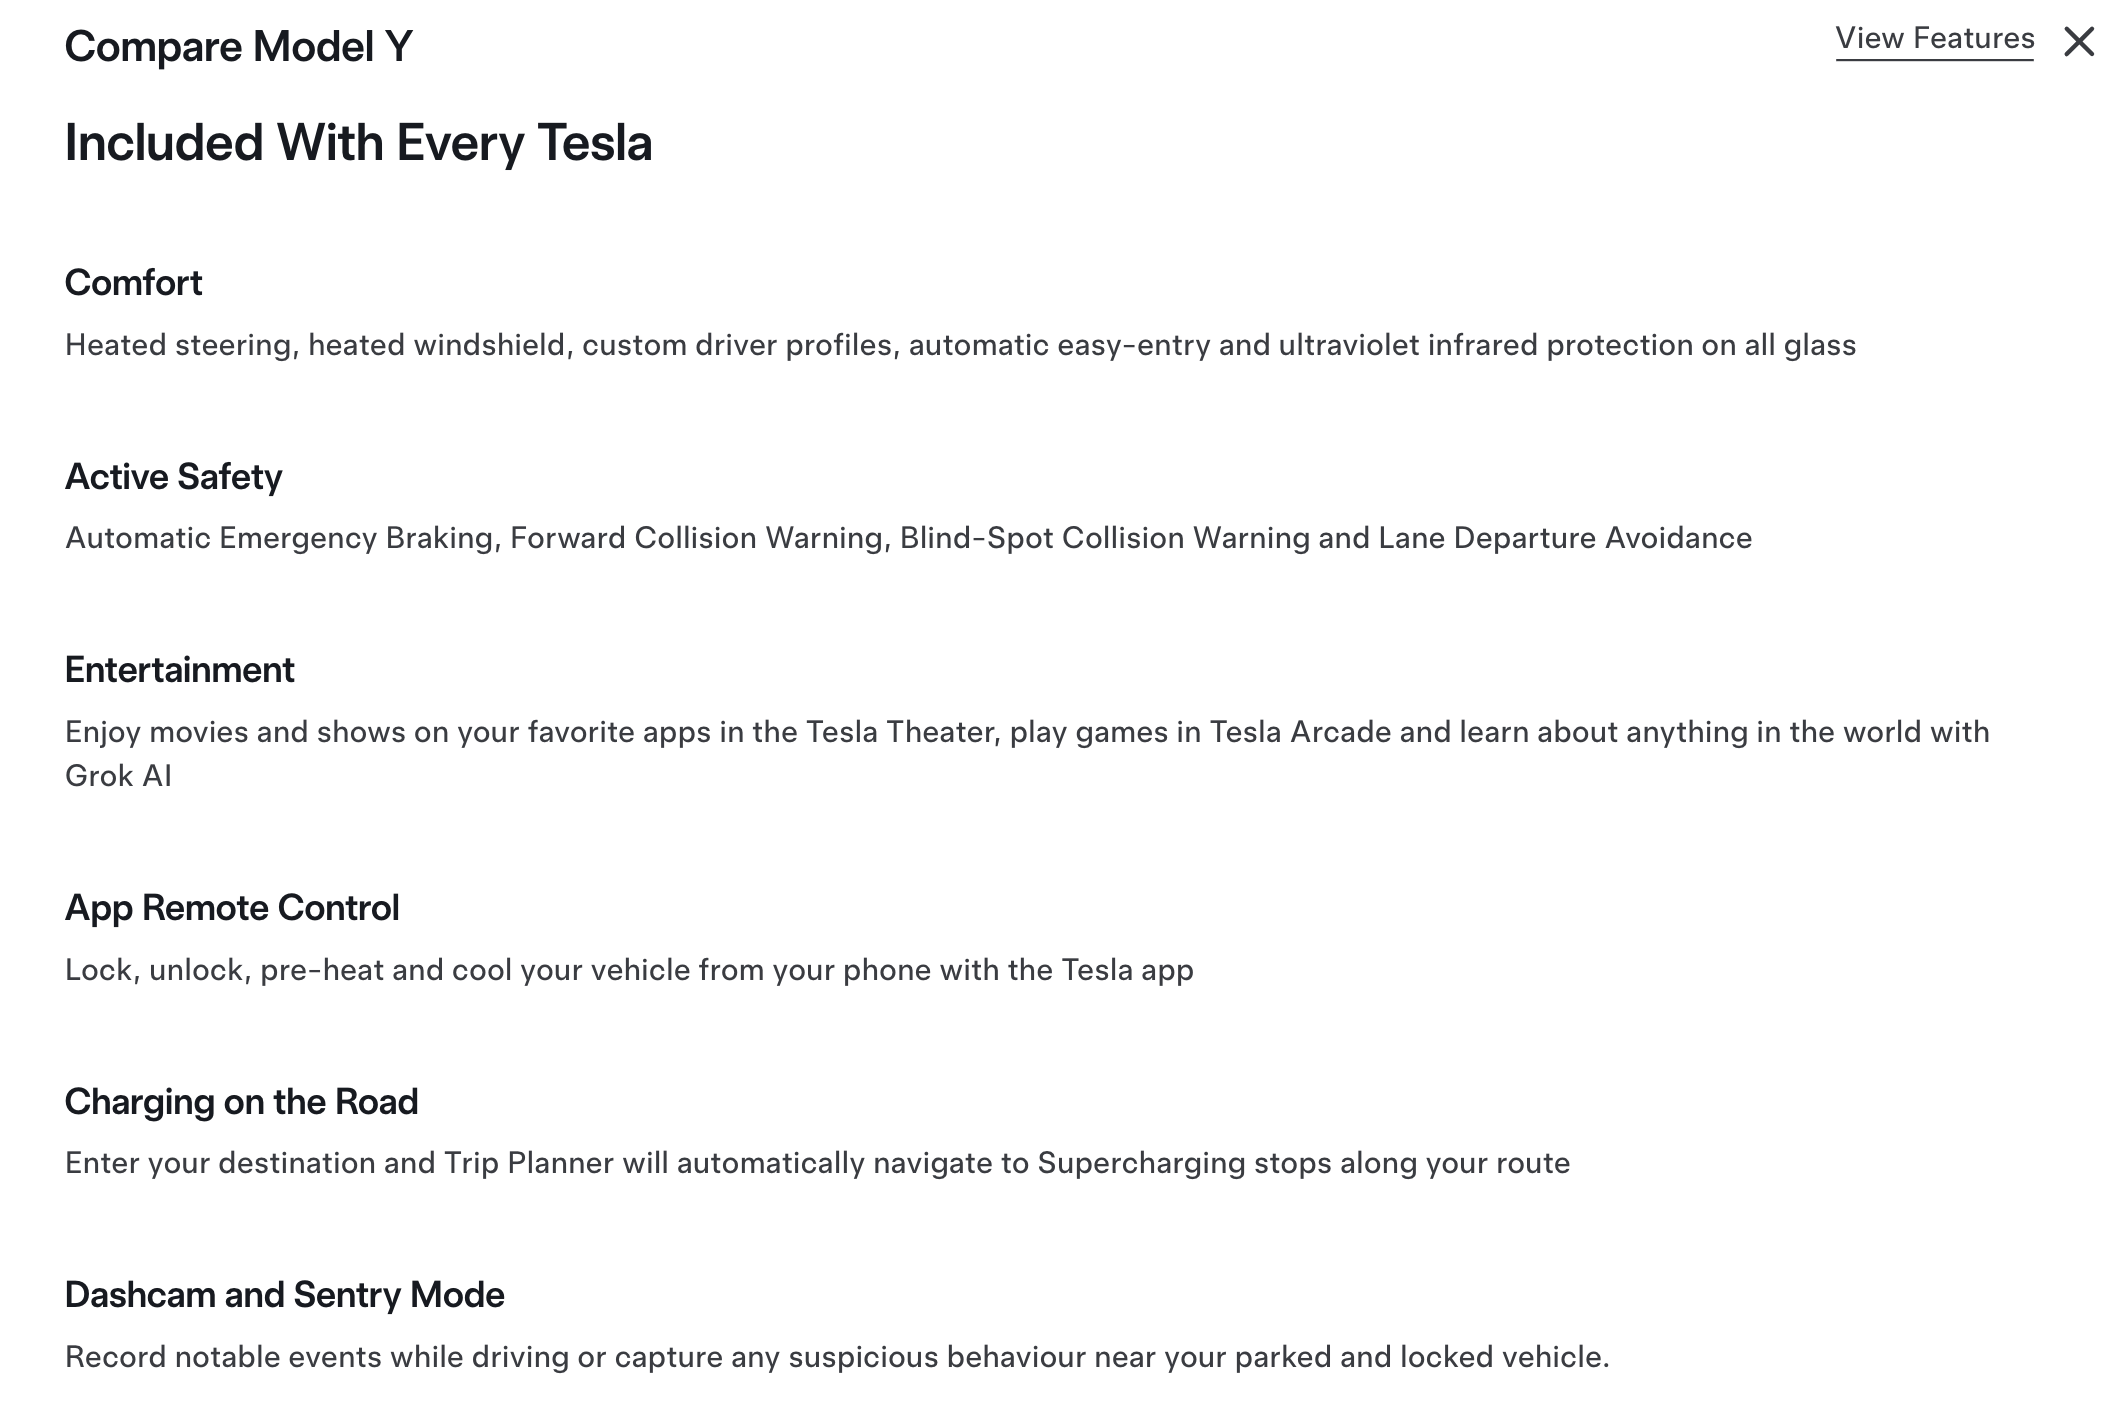This screenshot has height=1412, width=2111.
Task: Select the Active Safety heading
Action: tap(173, 477)
